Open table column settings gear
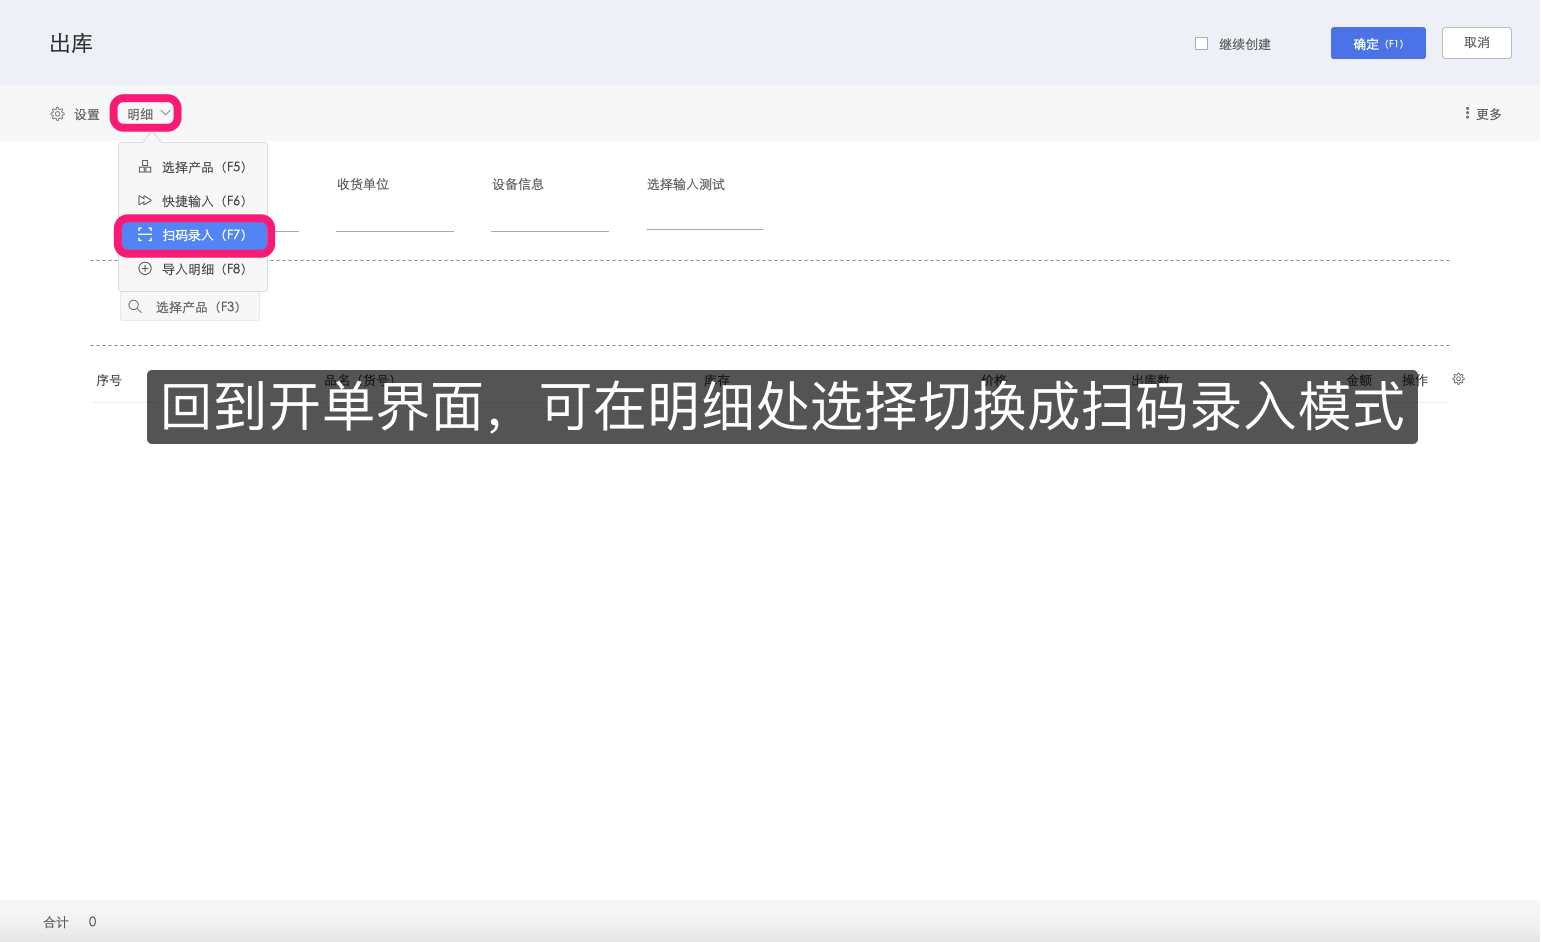This screenshot has height=942, width=1541. click(x=1458, y=379)
